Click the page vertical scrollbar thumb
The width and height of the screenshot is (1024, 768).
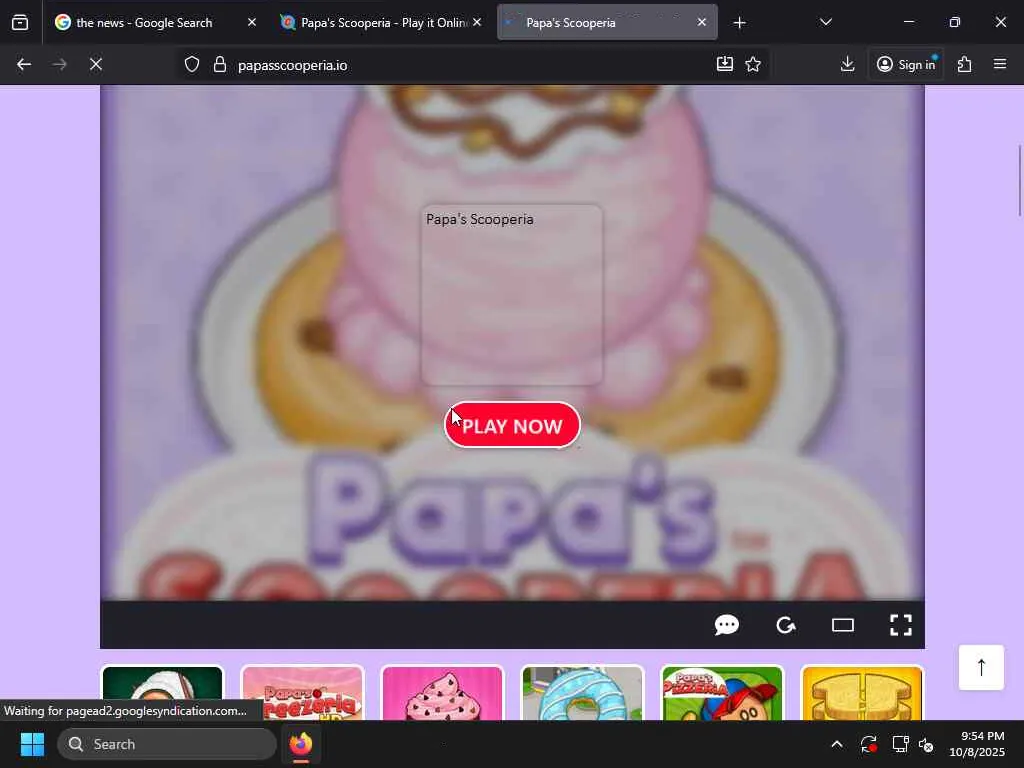(1019, 180)
